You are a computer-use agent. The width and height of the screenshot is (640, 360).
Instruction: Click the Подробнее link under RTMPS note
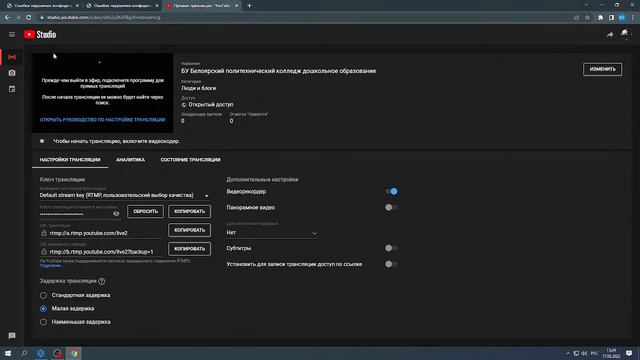[51, 266]
